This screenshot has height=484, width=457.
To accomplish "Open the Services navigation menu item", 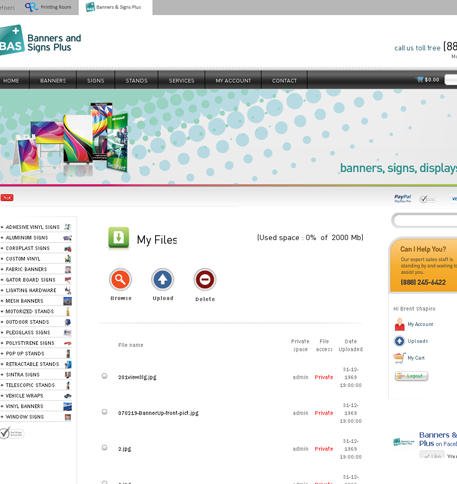I will pos(181,80).
